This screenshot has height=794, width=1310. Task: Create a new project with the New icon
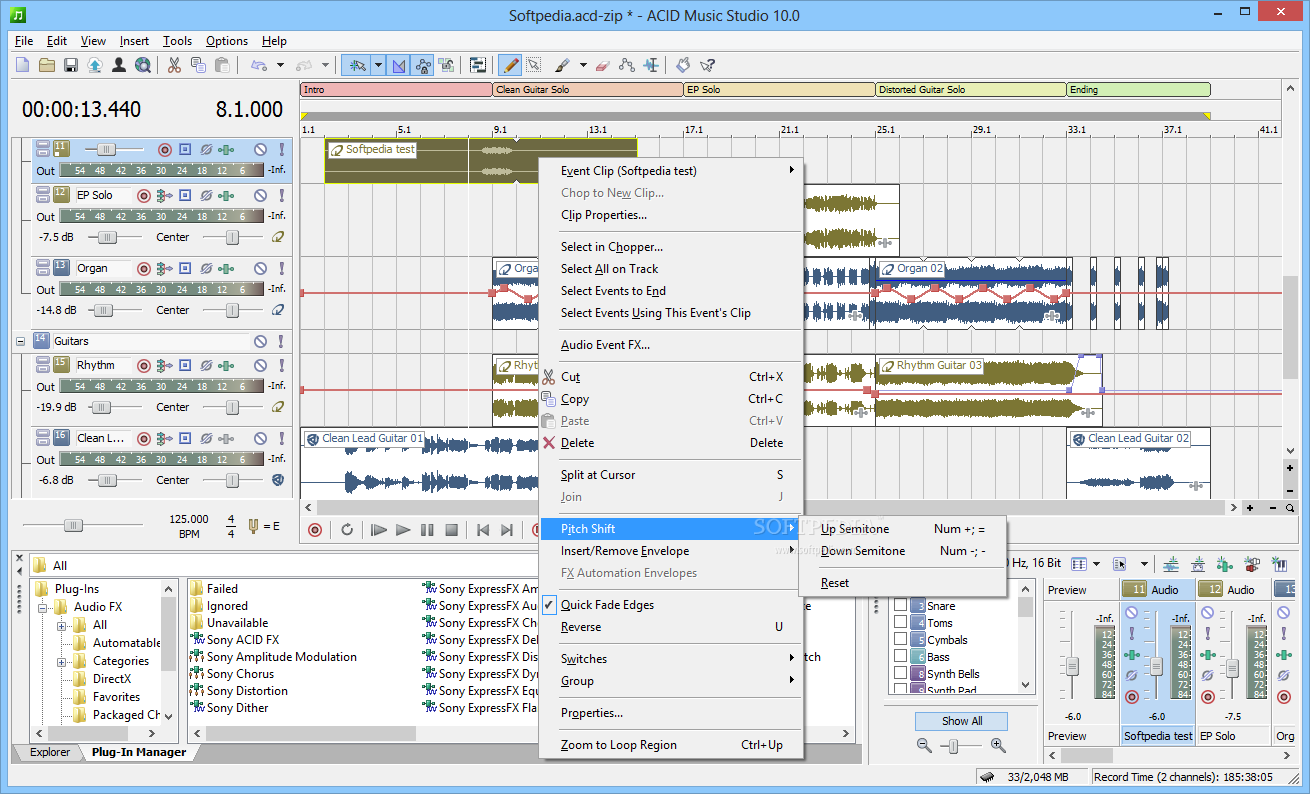(23, 65)
